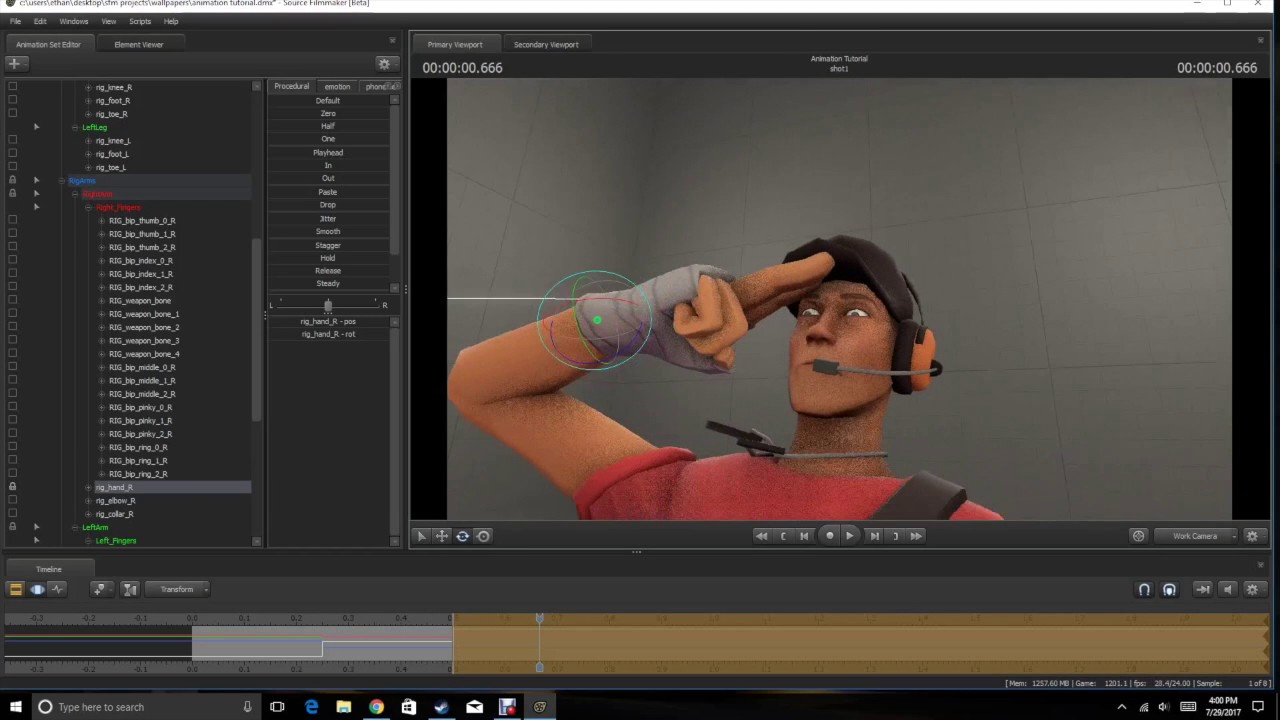Click the timeline hourglass time-selection icon

coord(129,589)
